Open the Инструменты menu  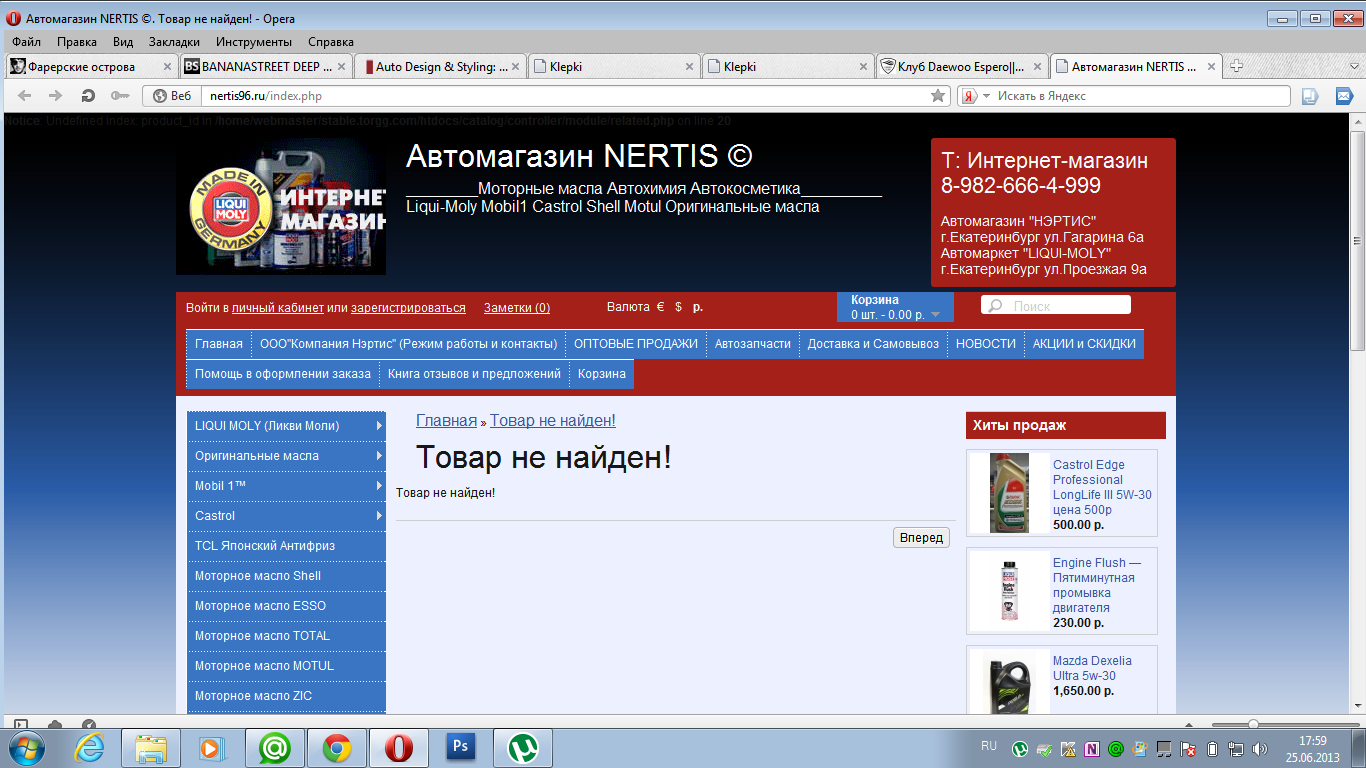tap(254, 42)
